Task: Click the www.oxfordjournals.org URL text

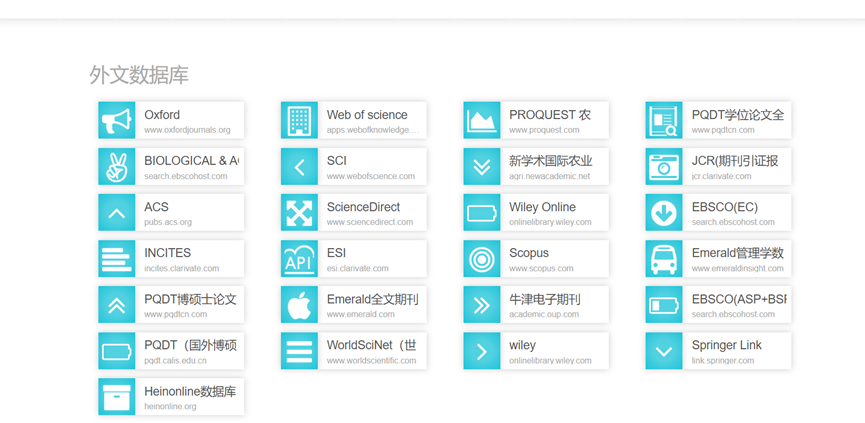Action: [188, 130]
